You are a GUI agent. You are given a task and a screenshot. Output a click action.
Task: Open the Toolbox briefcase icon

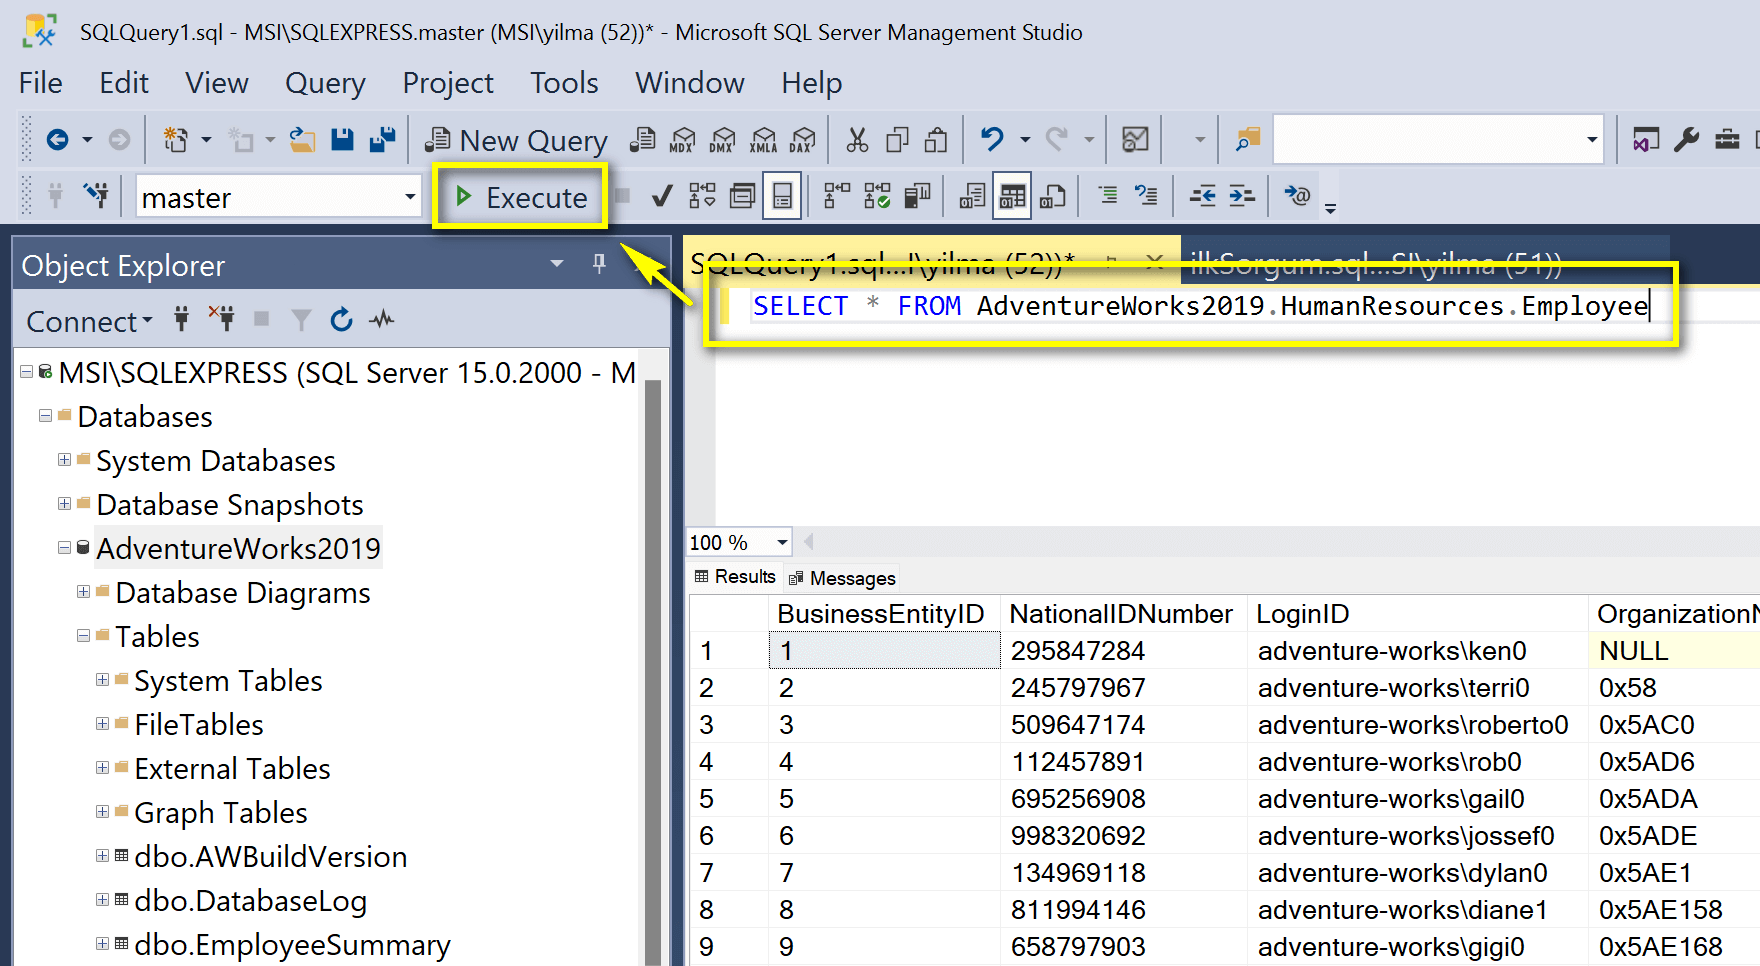click(x=1727, y=140)
